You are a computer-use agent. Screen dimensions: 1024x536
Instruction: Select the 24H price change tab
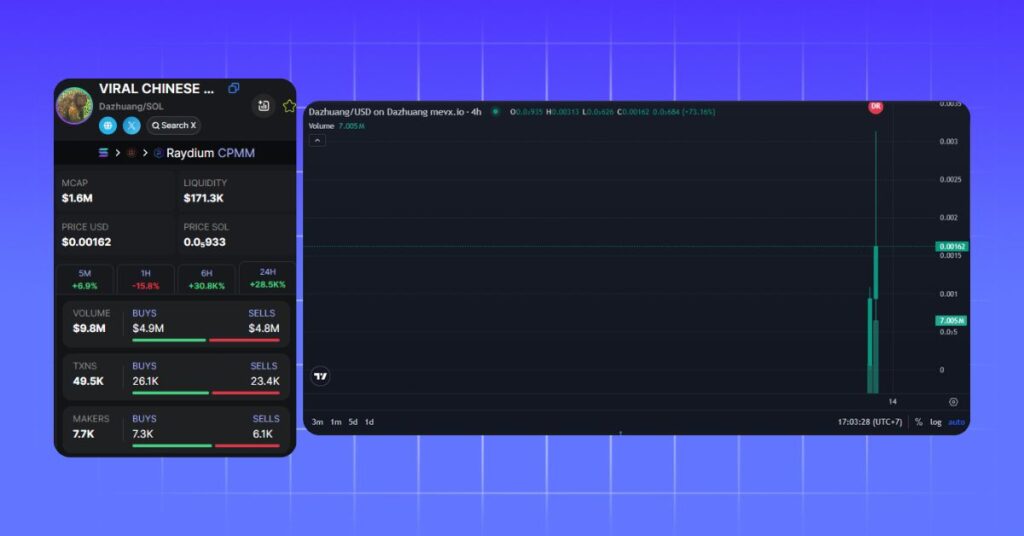268,278
